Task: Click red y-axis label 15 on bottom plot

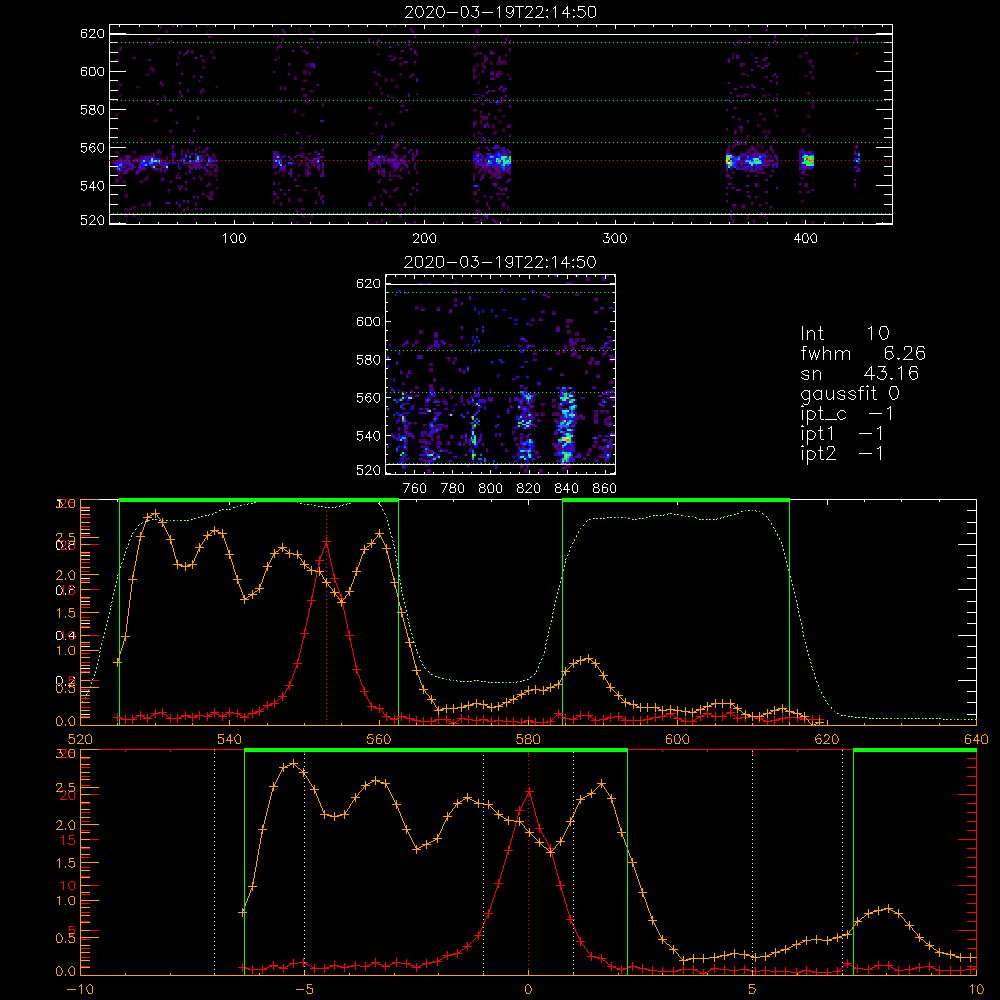Action: tap(68, 841)
